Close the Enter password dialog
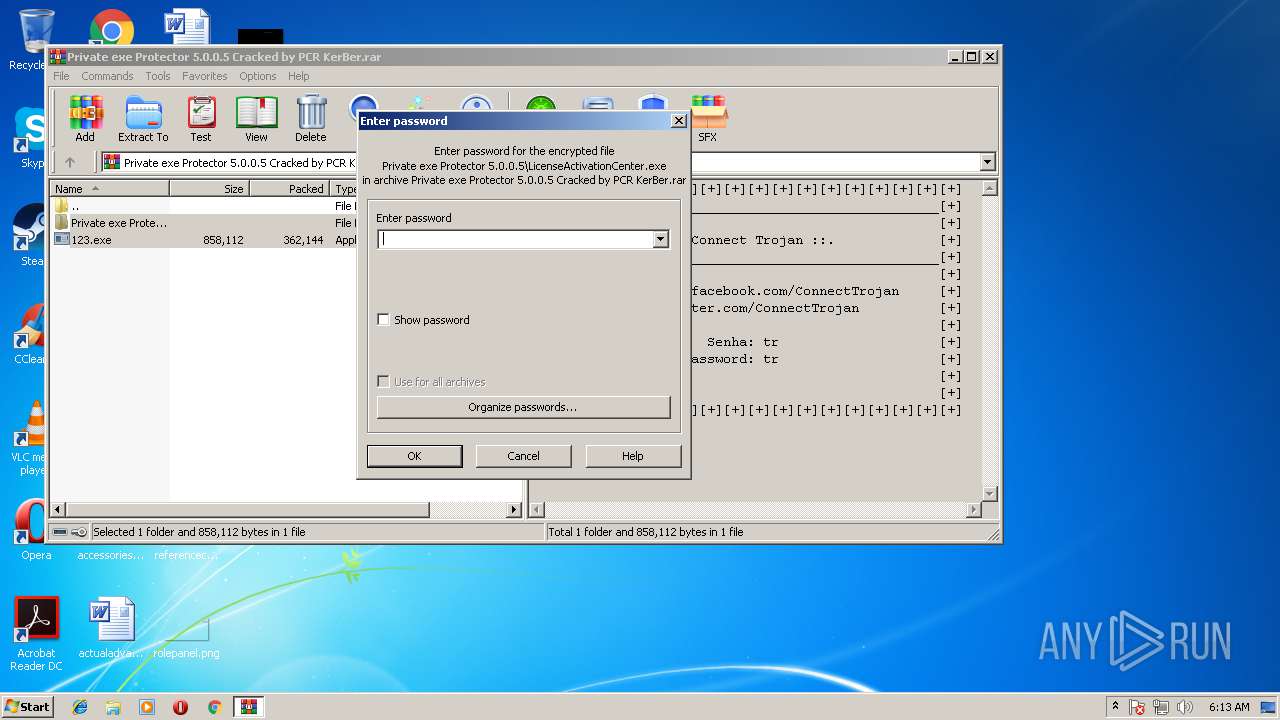The height and width of the screenshot is (720, 1280). click(x=678, y=120)
